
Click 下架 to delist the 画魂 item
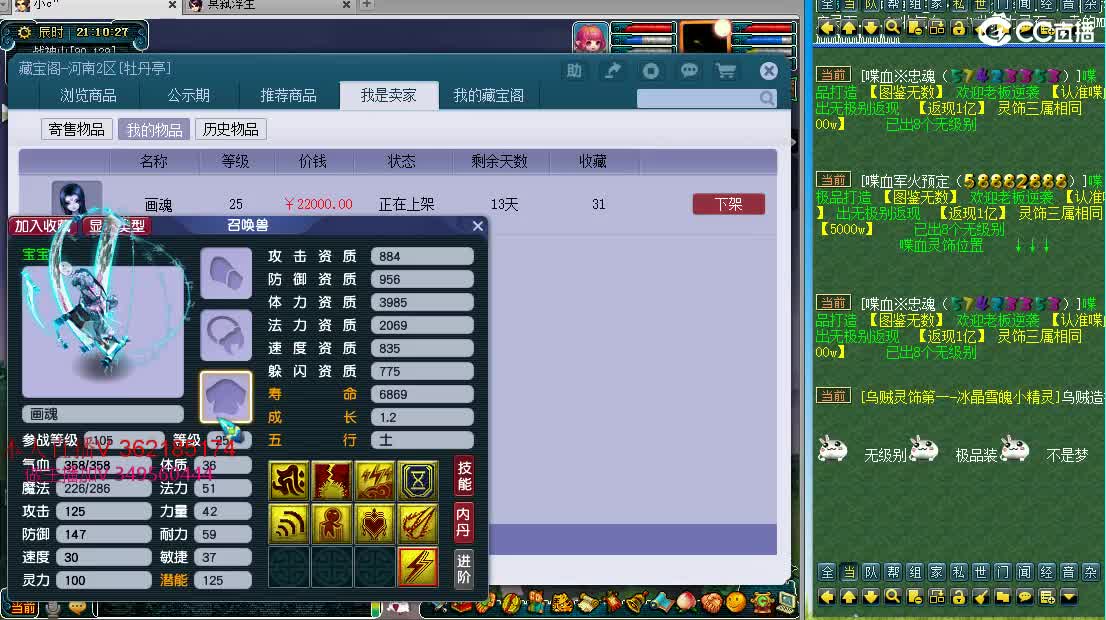pyautogui.click(x=728, y=203)
